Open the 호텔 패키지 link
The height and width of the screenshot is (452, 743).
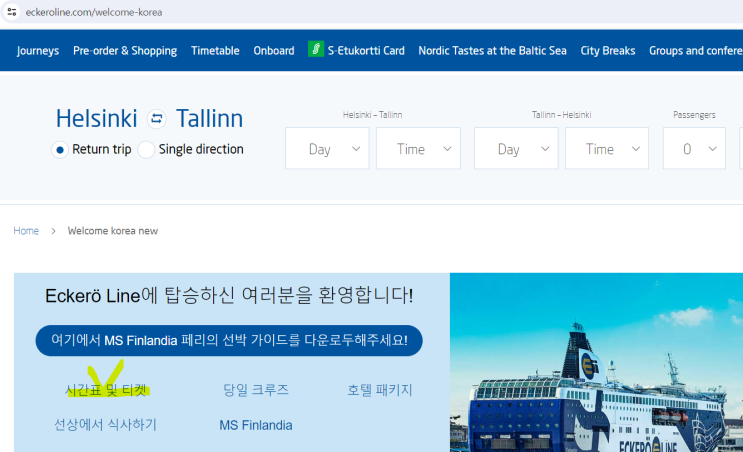tap(380, 390)
